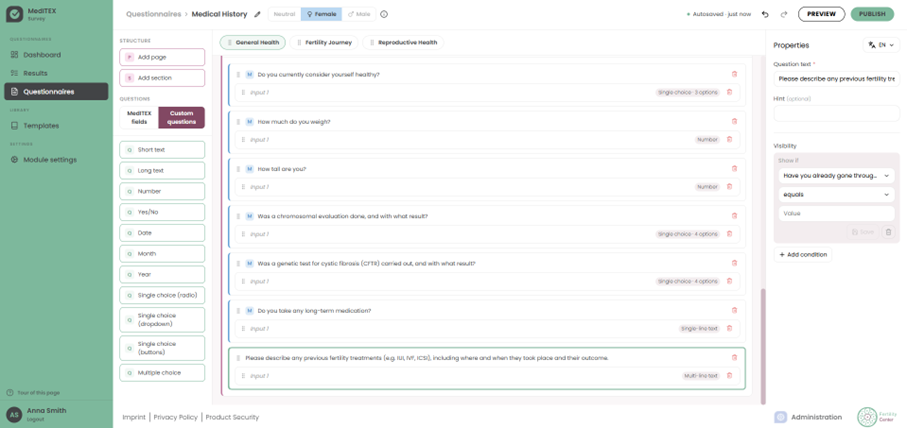The height and width of the screenshot is (428, 907).
Task: Add a Short text question
Action: tap(162, 150)
